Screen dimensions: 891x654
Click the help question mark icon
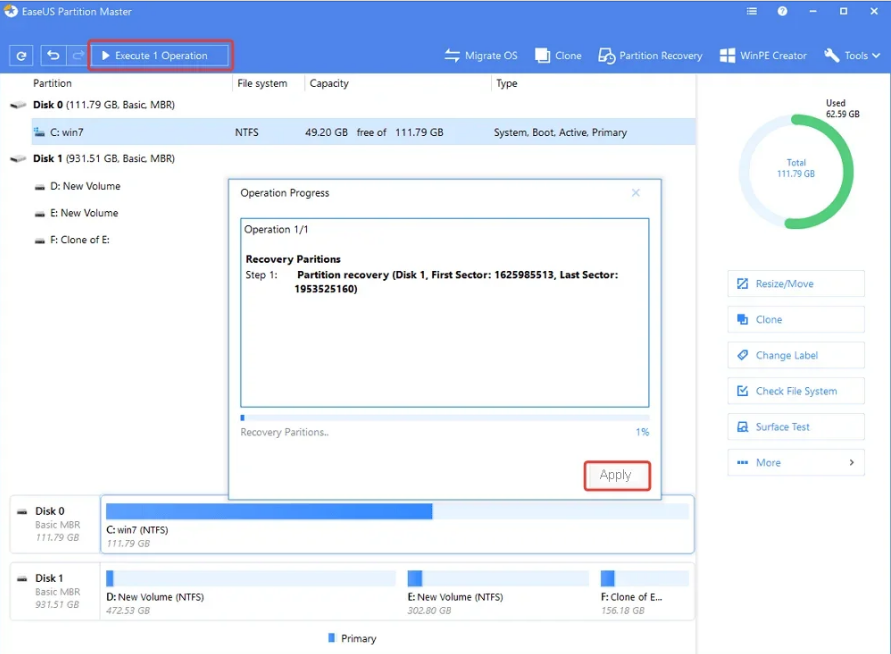[783, 12]
